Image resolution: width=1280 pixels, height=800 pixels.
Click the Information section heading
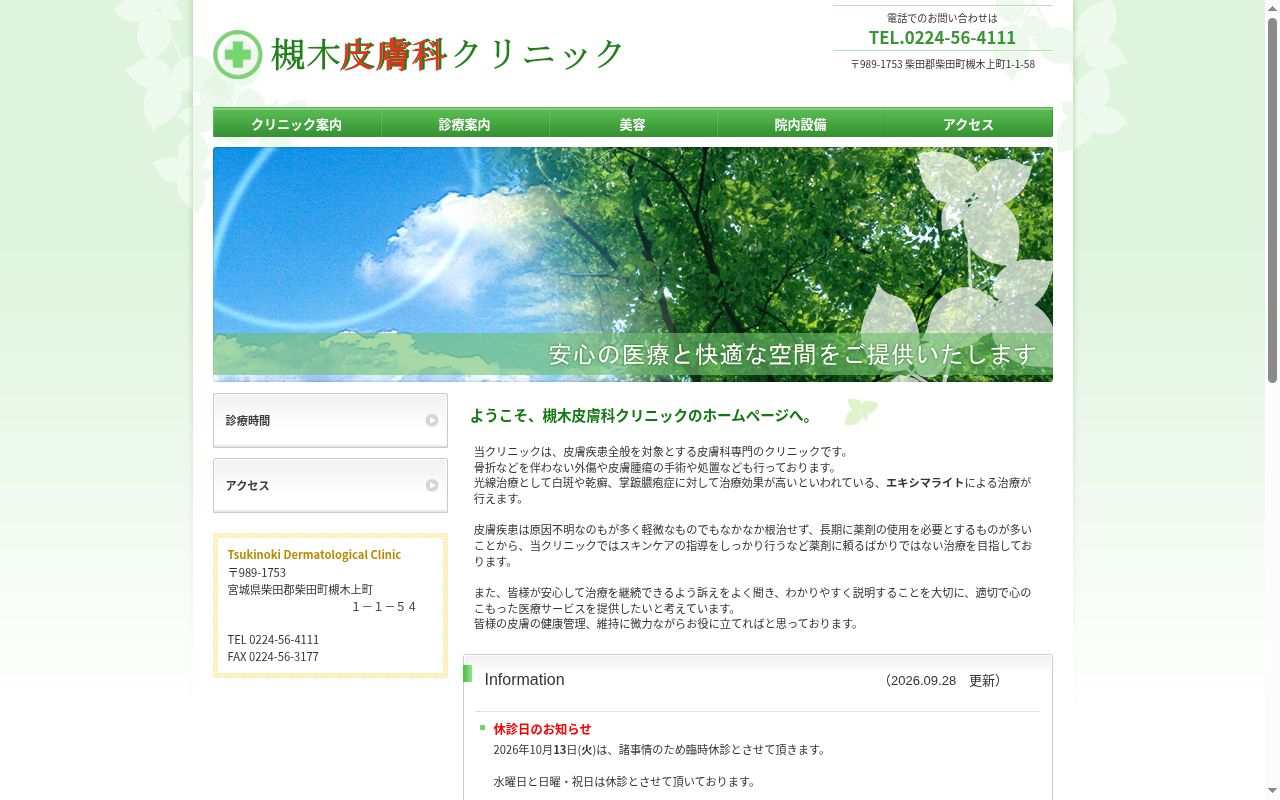click(524, 679)
